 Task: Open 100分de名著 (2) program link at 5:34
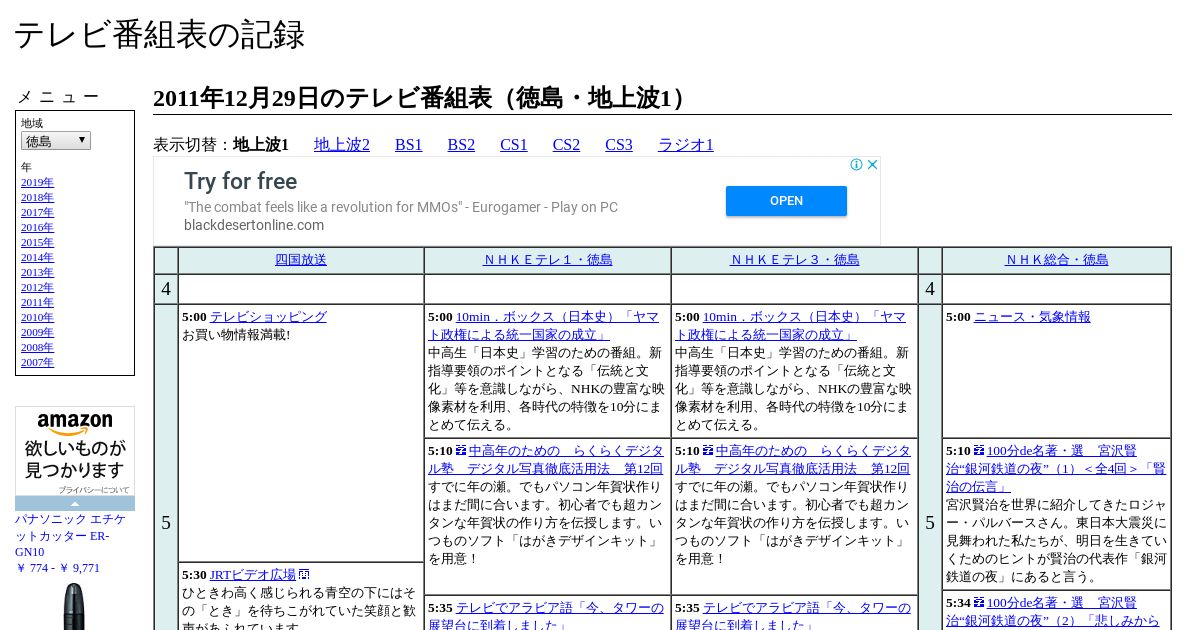coord(1053,612)
